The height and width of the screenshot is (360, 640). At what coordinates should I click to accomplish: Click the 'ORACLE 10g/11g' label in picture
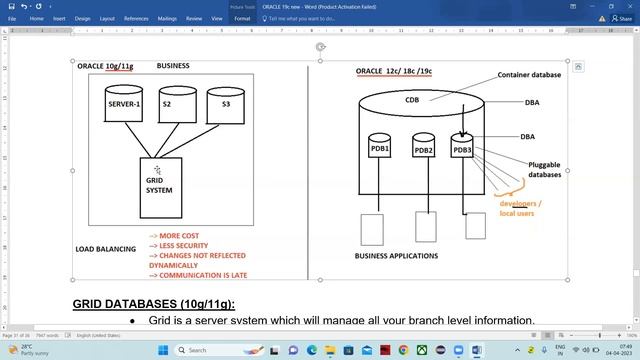105,66
